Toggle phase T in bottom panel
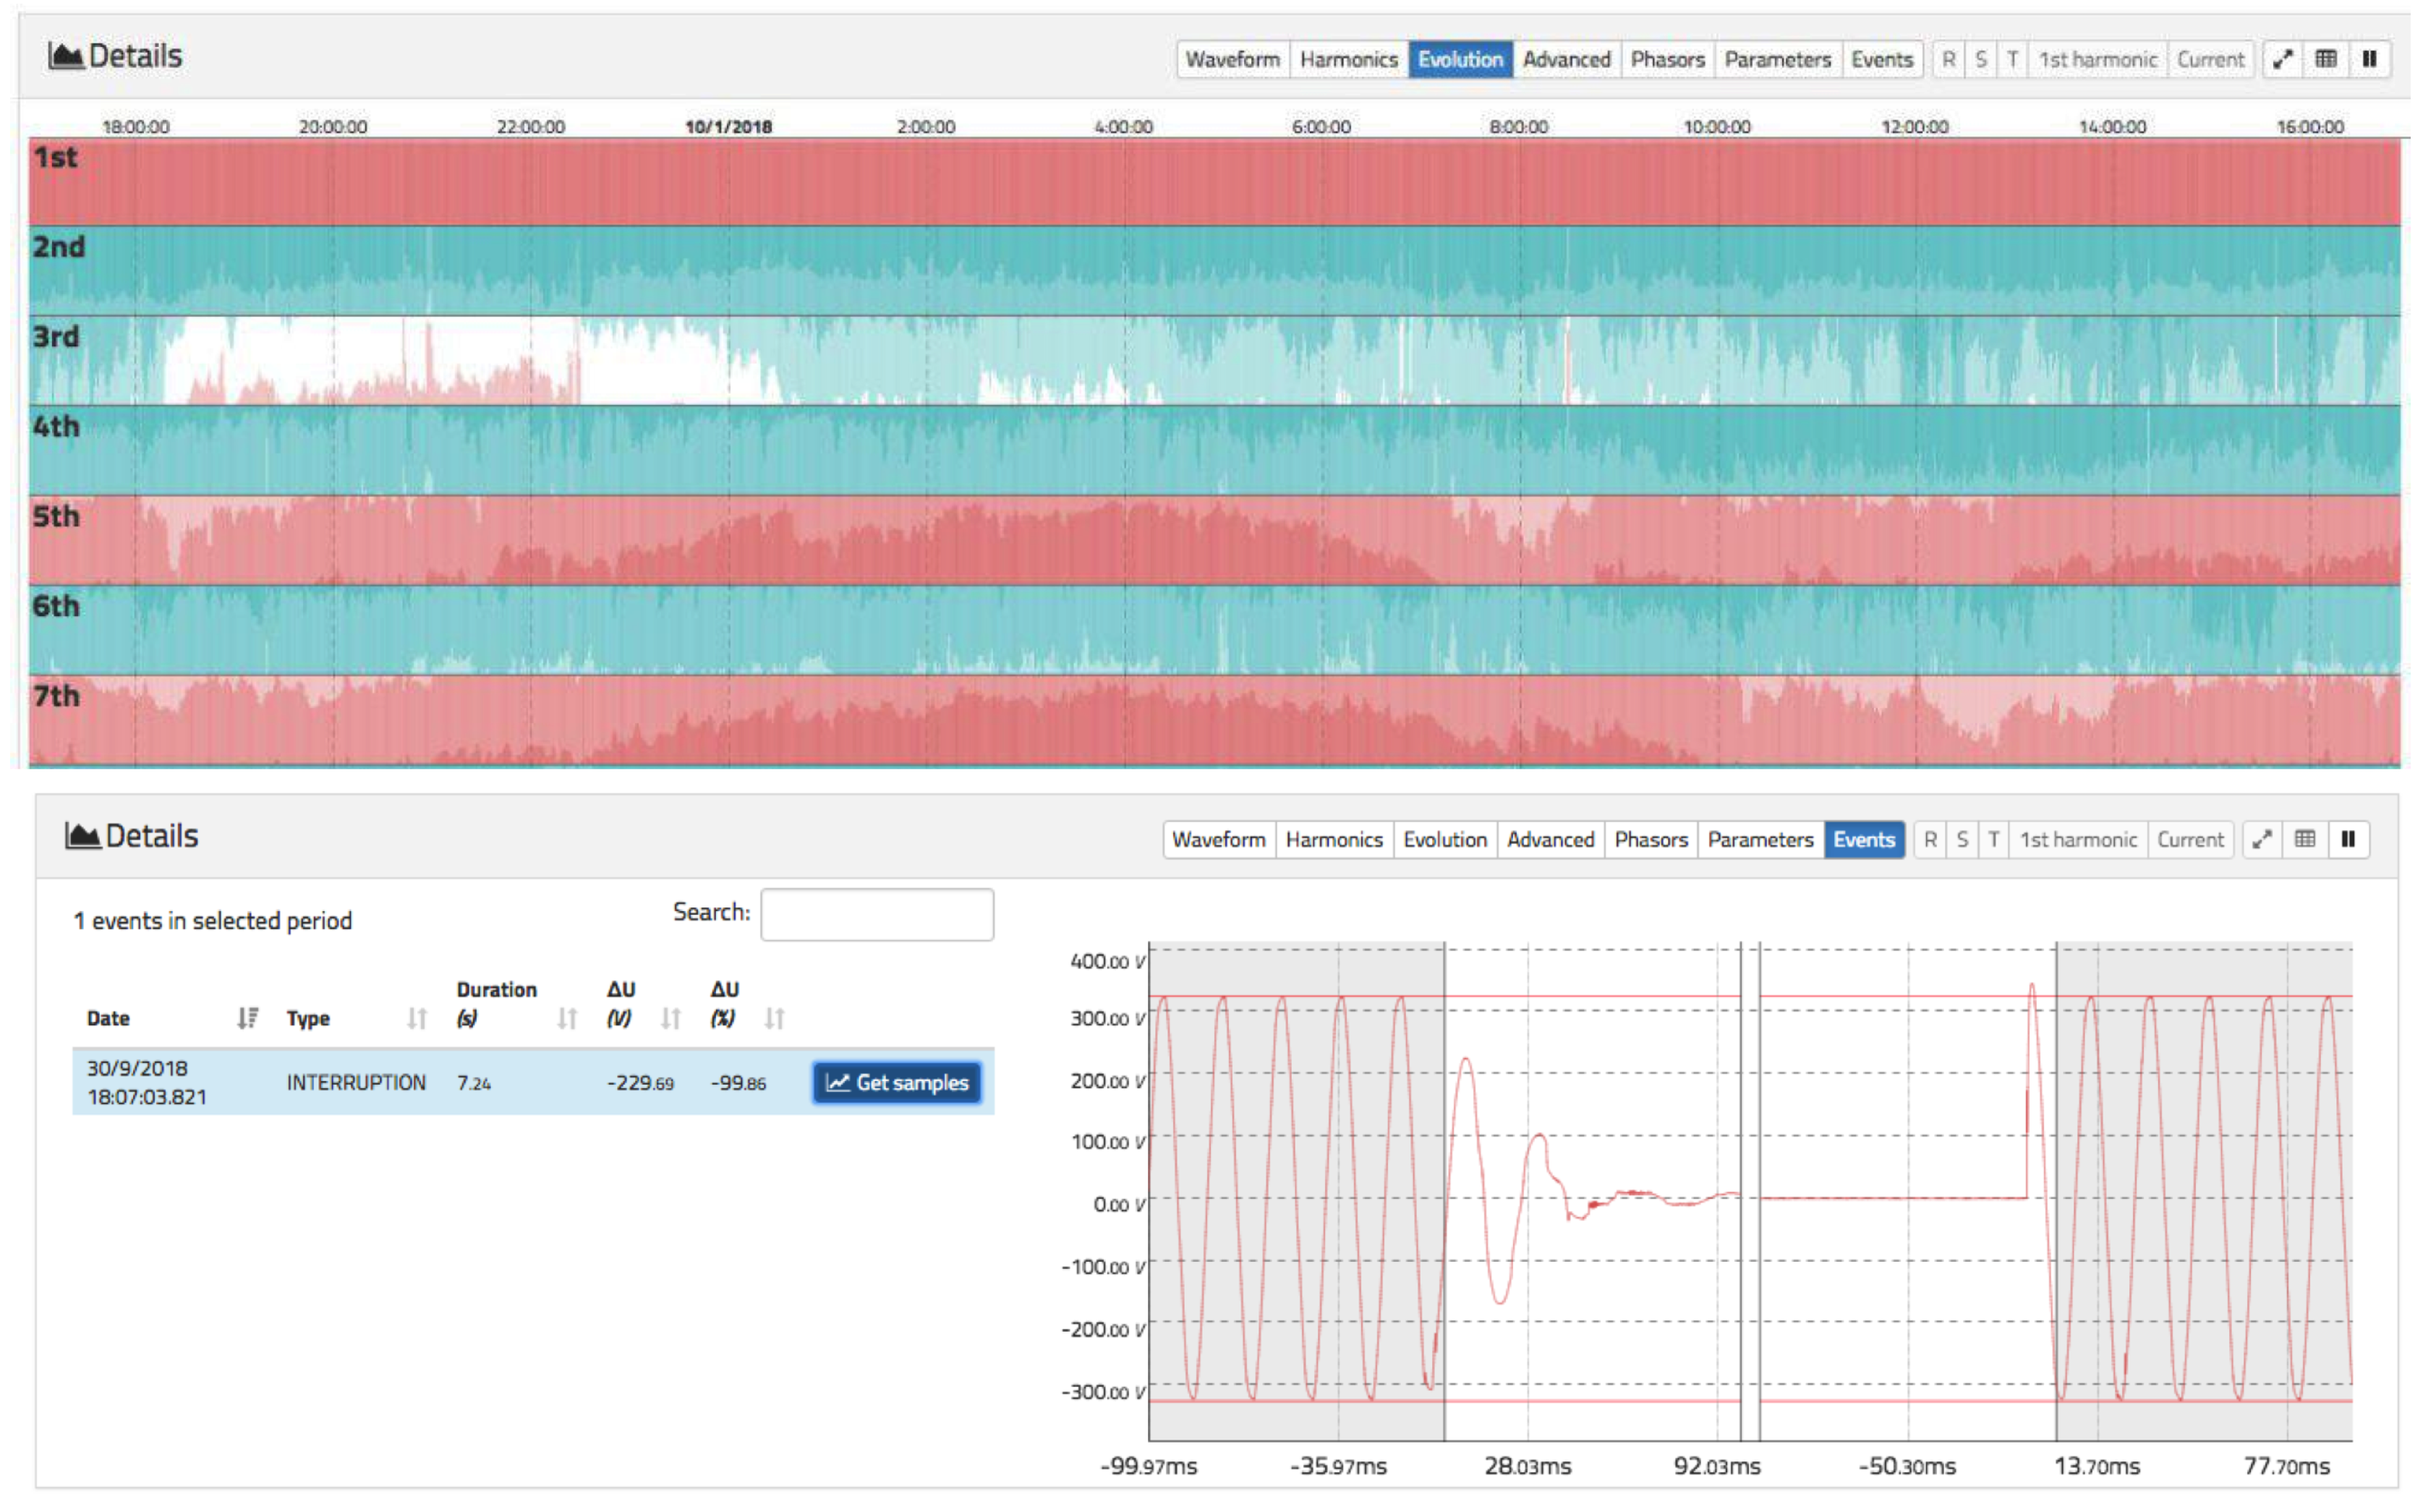Viewport: 2423px width, 1512px height. tap(1994, 840)
